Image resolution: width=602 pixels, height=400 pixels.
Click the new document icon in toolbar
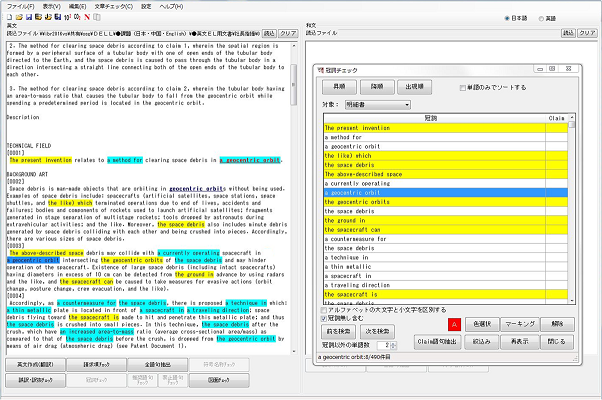coord(10,17)
